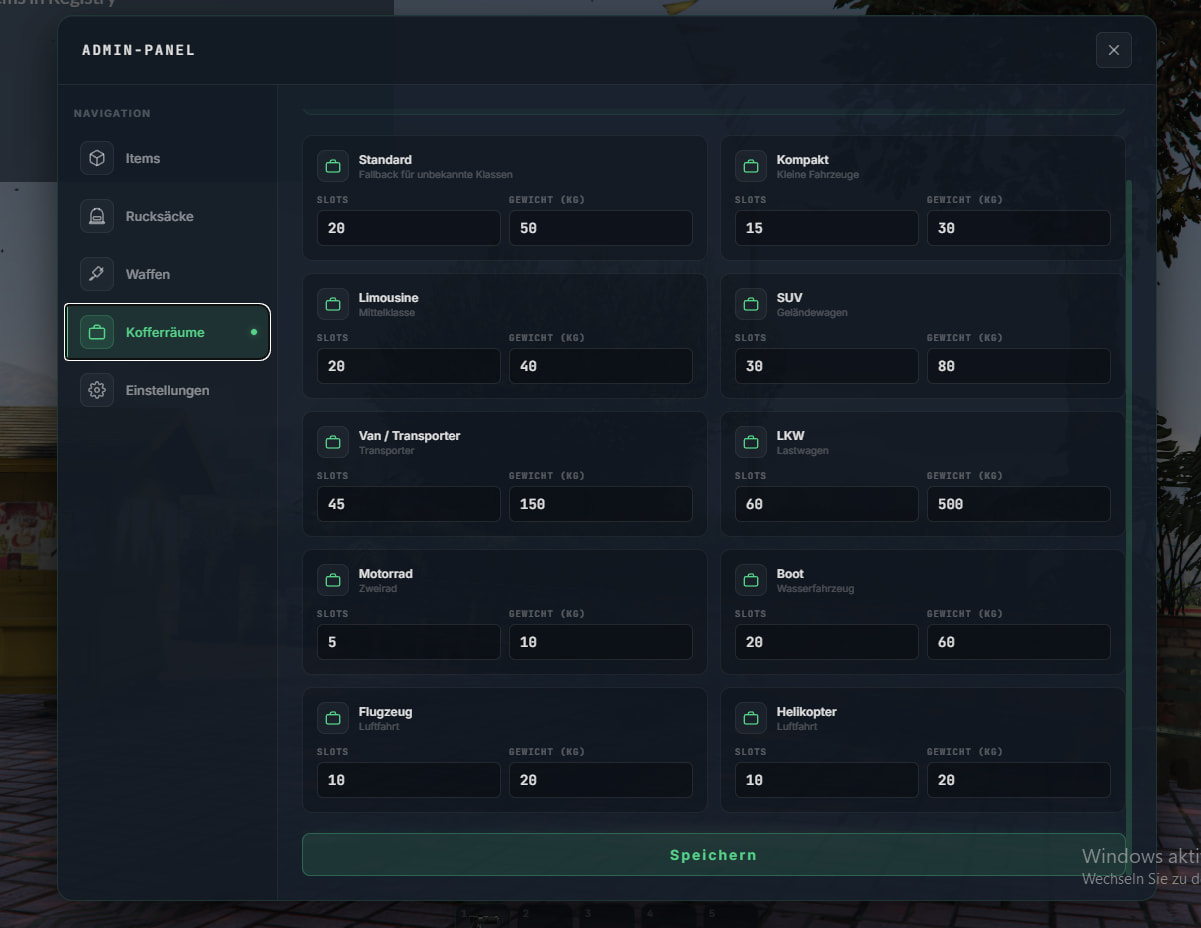Click the 'Fallback für unbekannte Klassen' subtitle
1201x928 pixels.
[x=435, y=175]
